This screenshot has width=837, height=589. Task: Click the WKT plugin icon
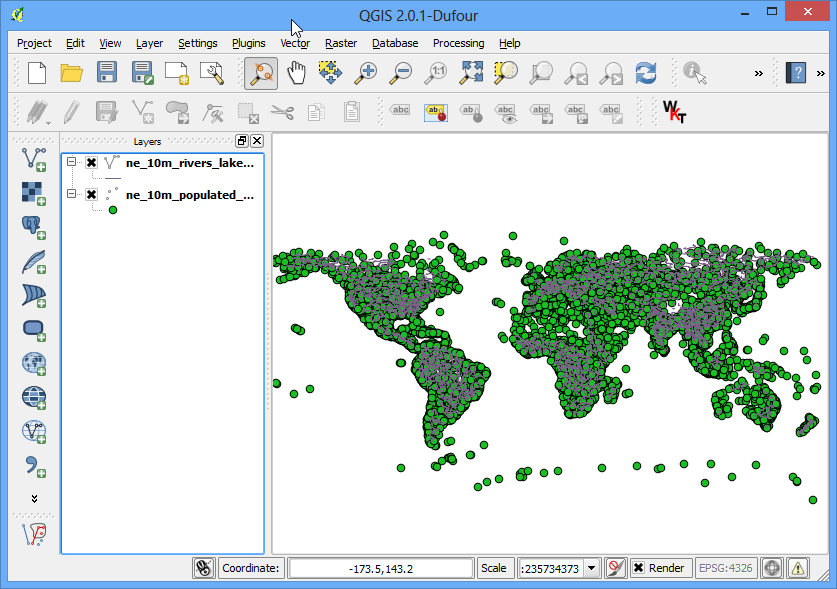point(674,112)
